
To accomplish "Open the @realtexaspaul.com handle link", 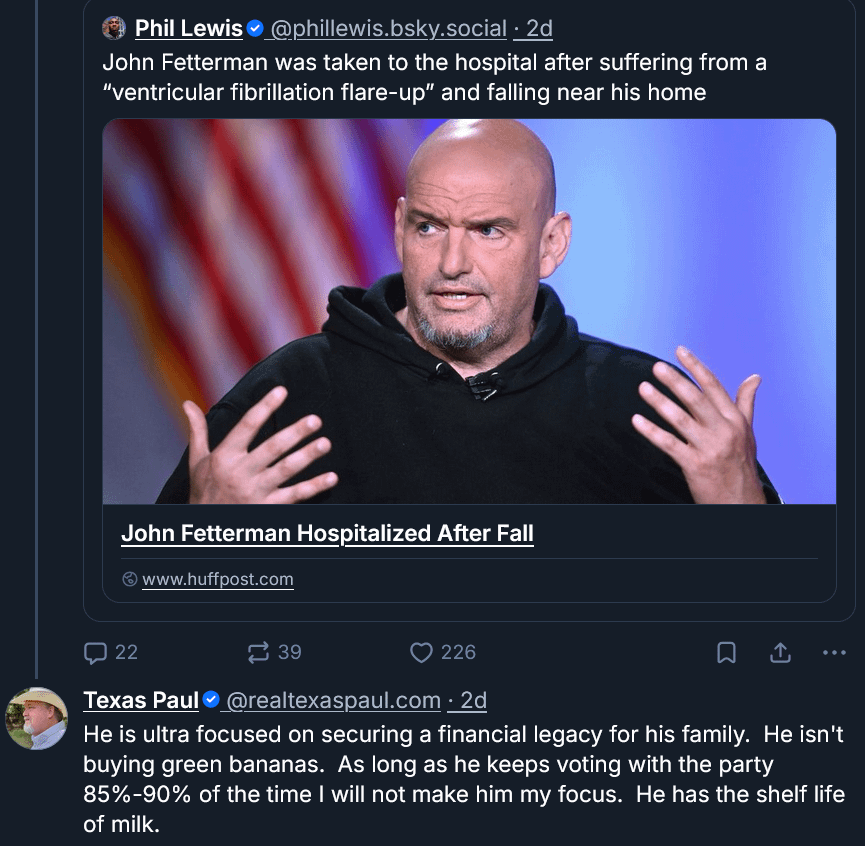I will [334, 700].
